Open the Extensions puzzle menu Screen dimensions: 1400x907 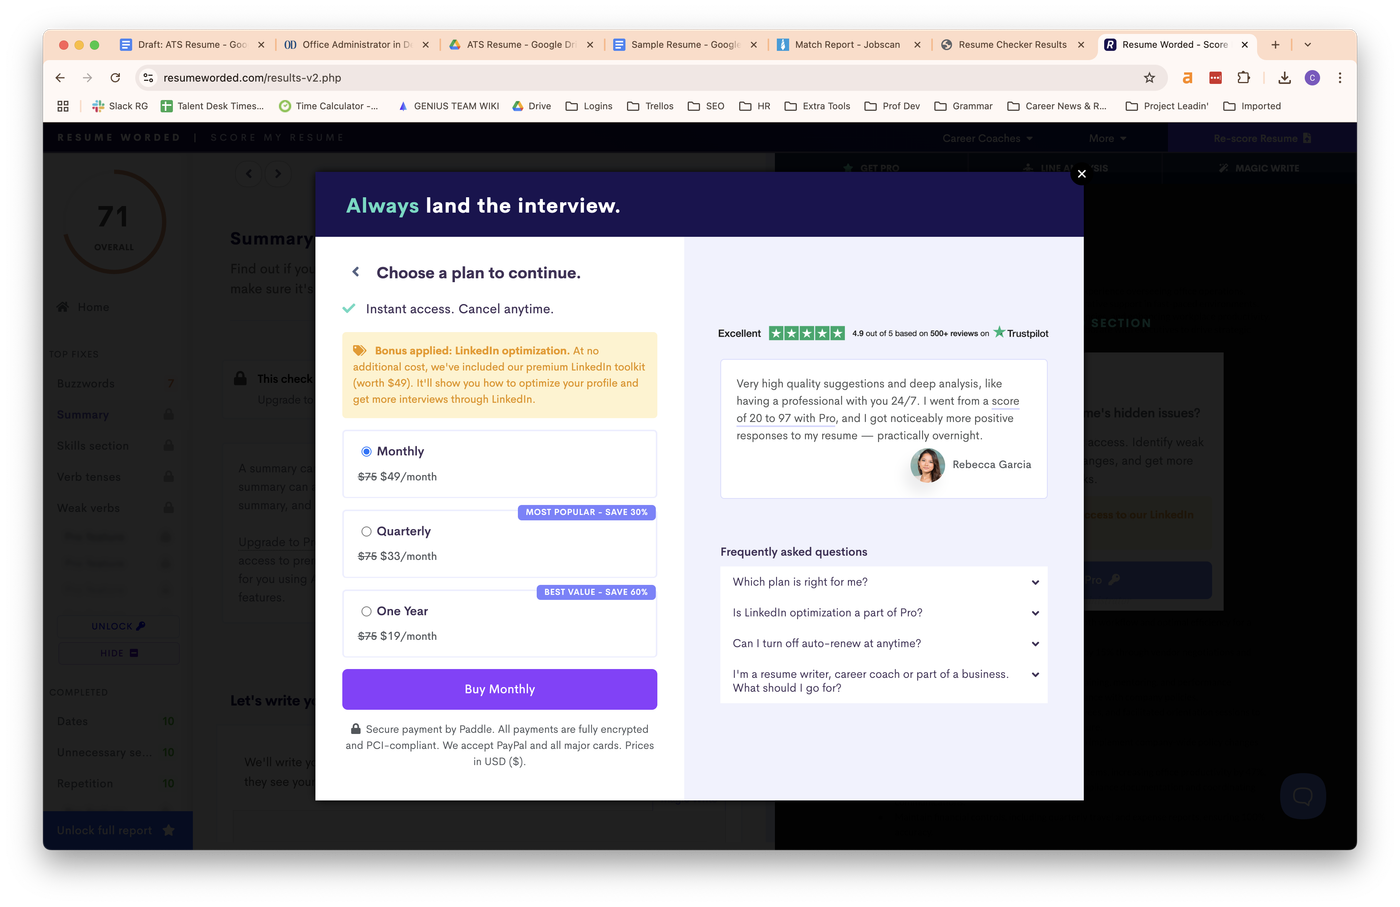click(x=1244, y=78)
